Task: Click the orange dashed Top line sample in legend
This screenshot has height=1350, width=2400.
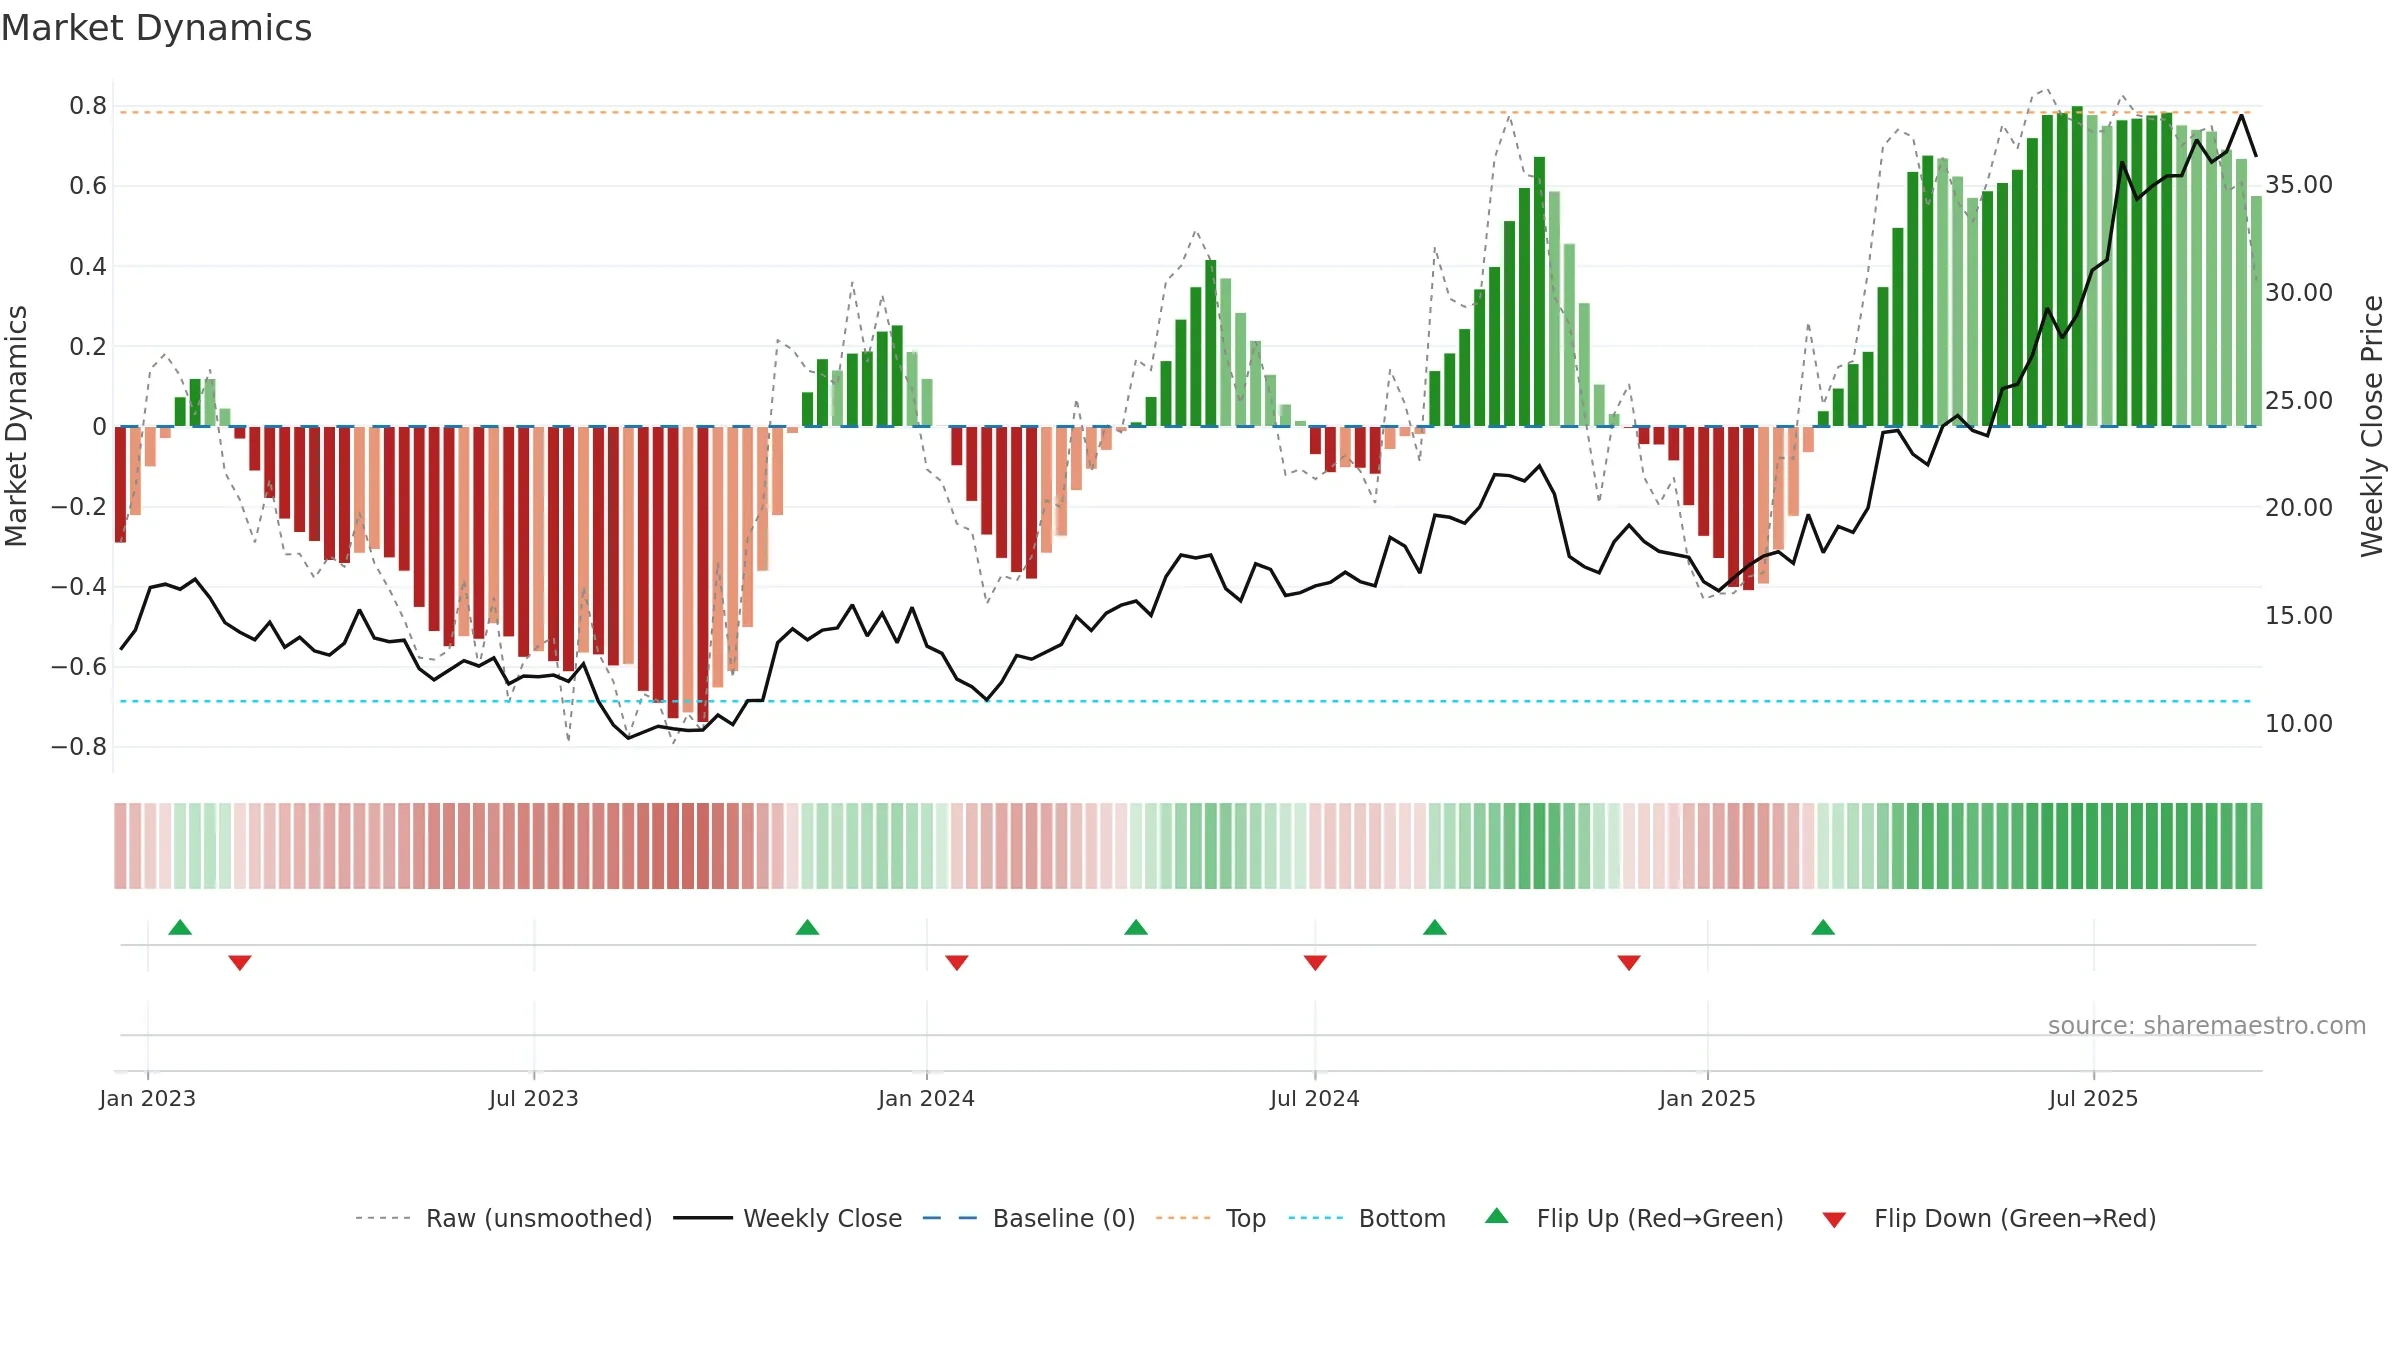Action: coord(1183,1218)
